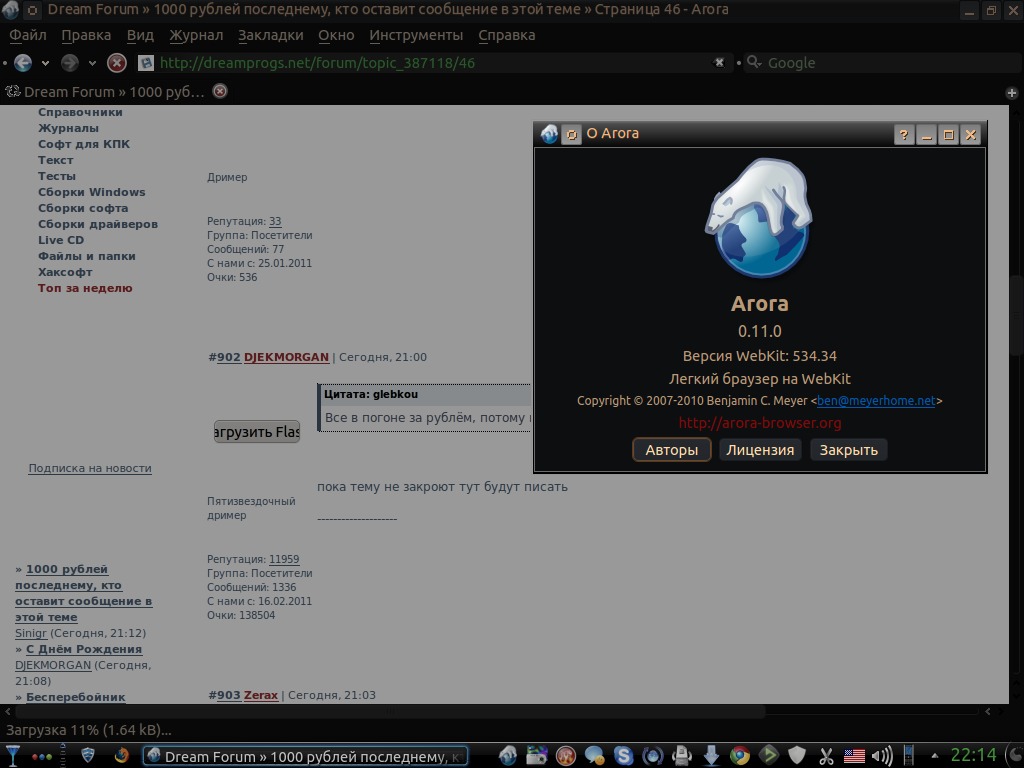Screen dimensions: 1024x768
Task: Click the load Flash plugin button
Action: coord(257,432)
